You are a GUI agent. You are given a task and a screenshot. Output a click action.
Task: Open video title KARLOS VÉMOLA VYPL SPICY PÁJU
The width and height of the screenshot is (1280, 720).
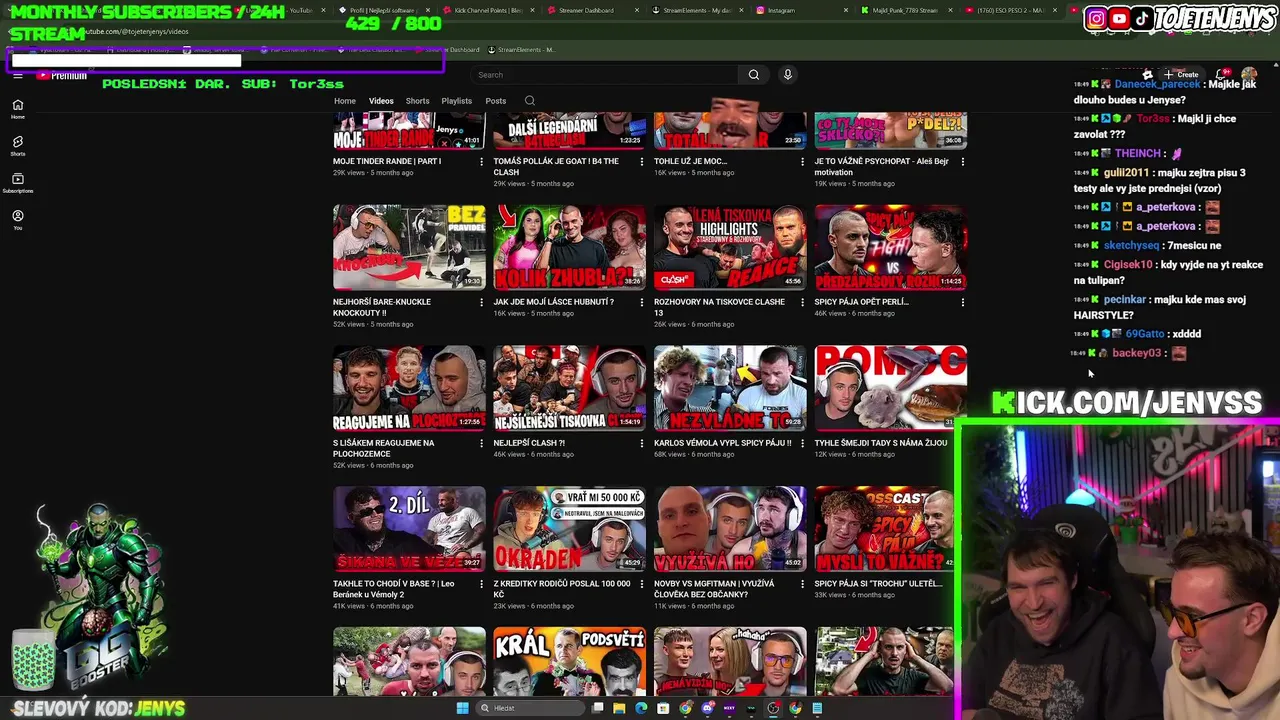coord(722,443)
